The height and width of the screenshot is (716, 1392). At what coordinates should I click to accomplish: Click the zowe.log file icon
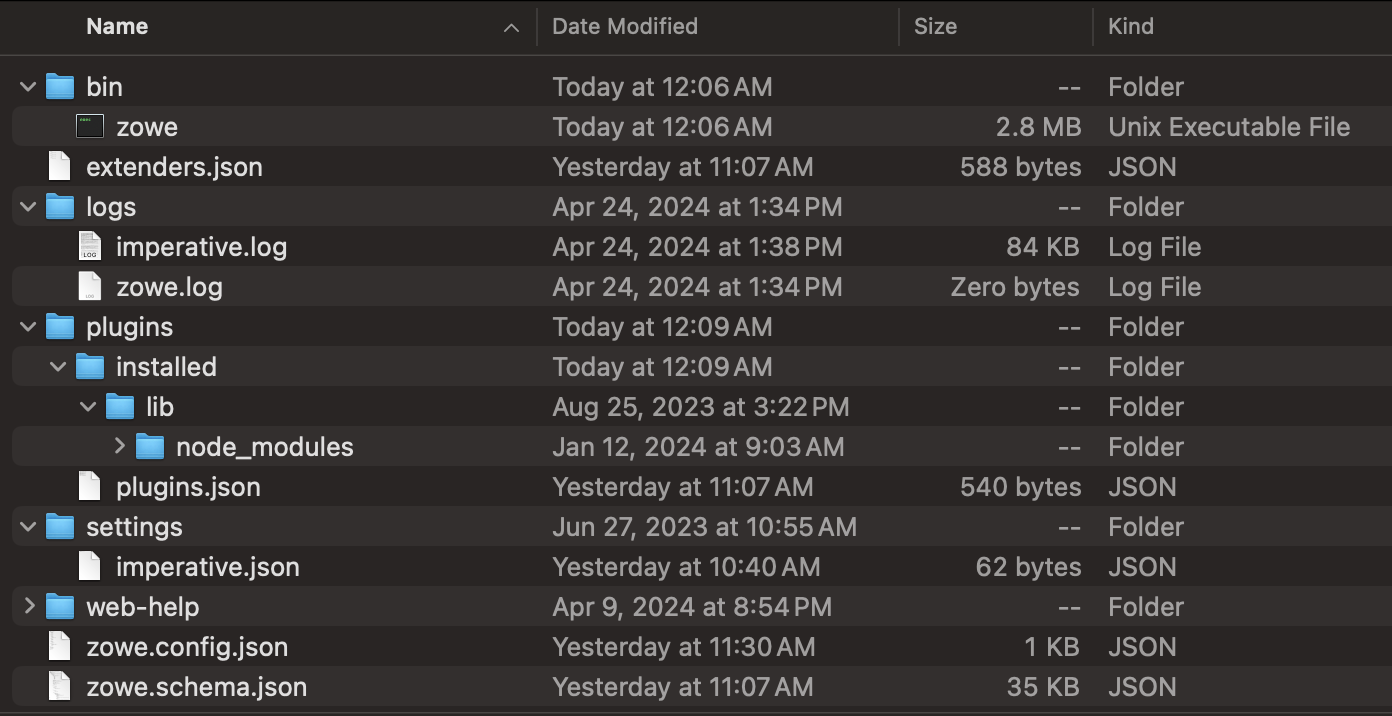[x=89, y=286]
